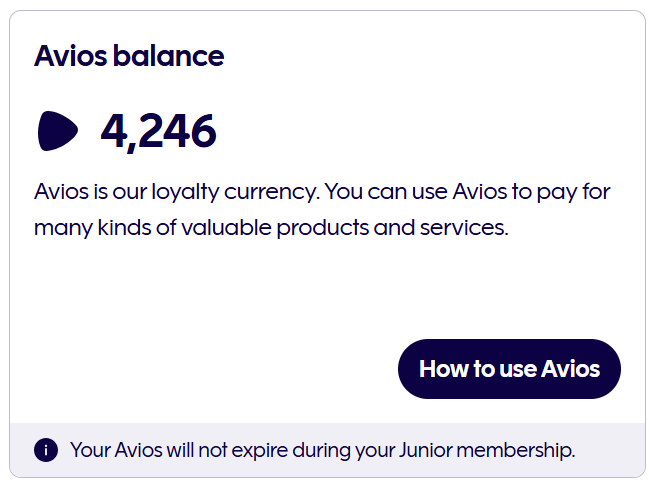Click the Avios logo icon beside the balance
The height and width of the screenshot is (483, 649).
[58, 132]
